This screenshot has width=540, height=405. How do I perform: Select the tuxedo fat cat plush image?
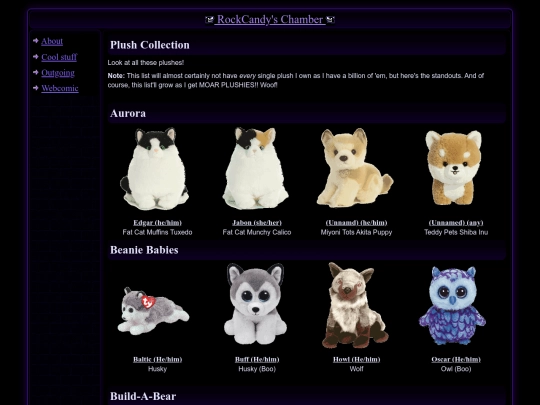click(155, 168)
